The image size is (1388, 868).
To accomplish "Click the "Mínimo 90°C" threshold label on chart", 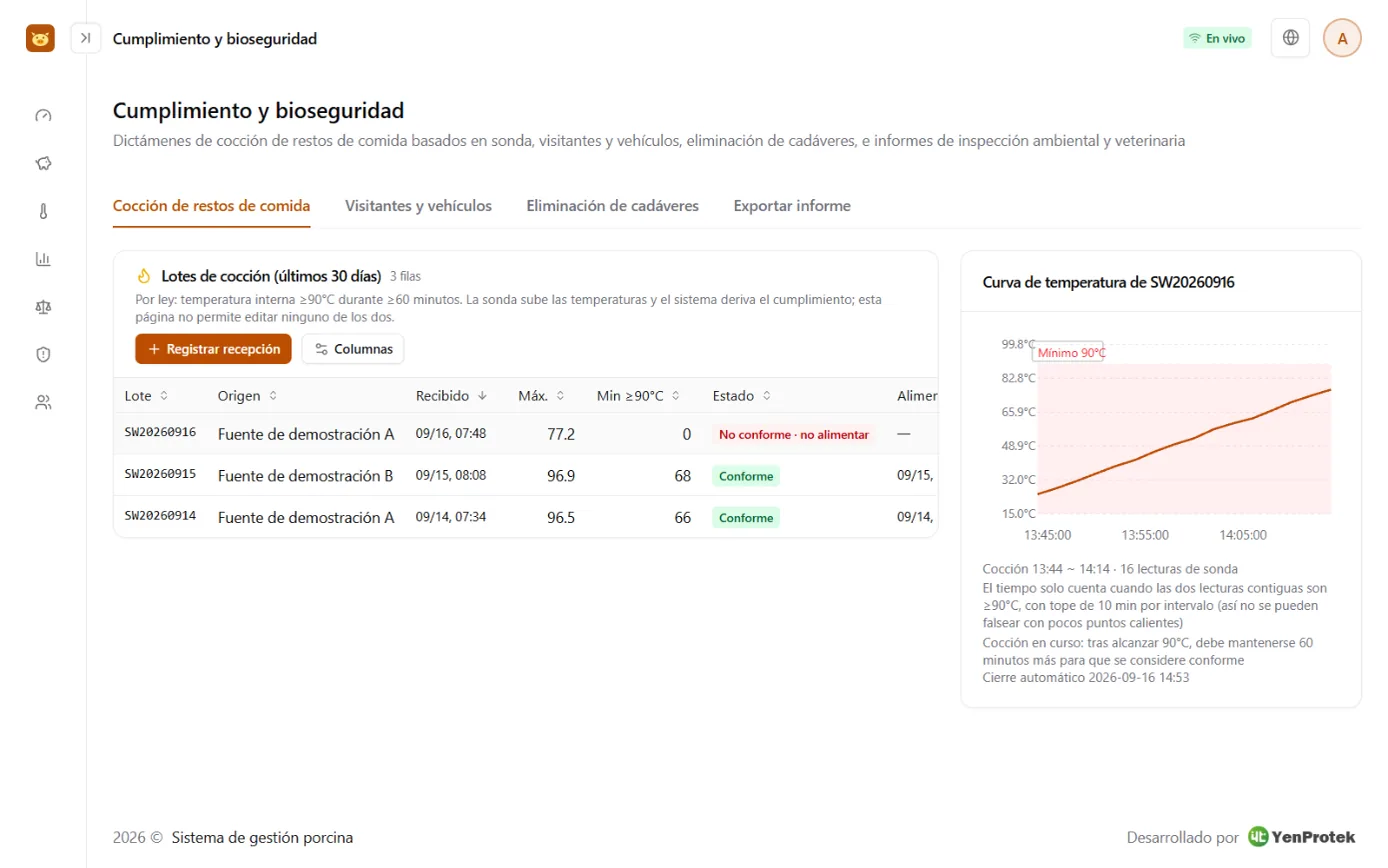I will pyautogui.click(x=1071, y=353).
